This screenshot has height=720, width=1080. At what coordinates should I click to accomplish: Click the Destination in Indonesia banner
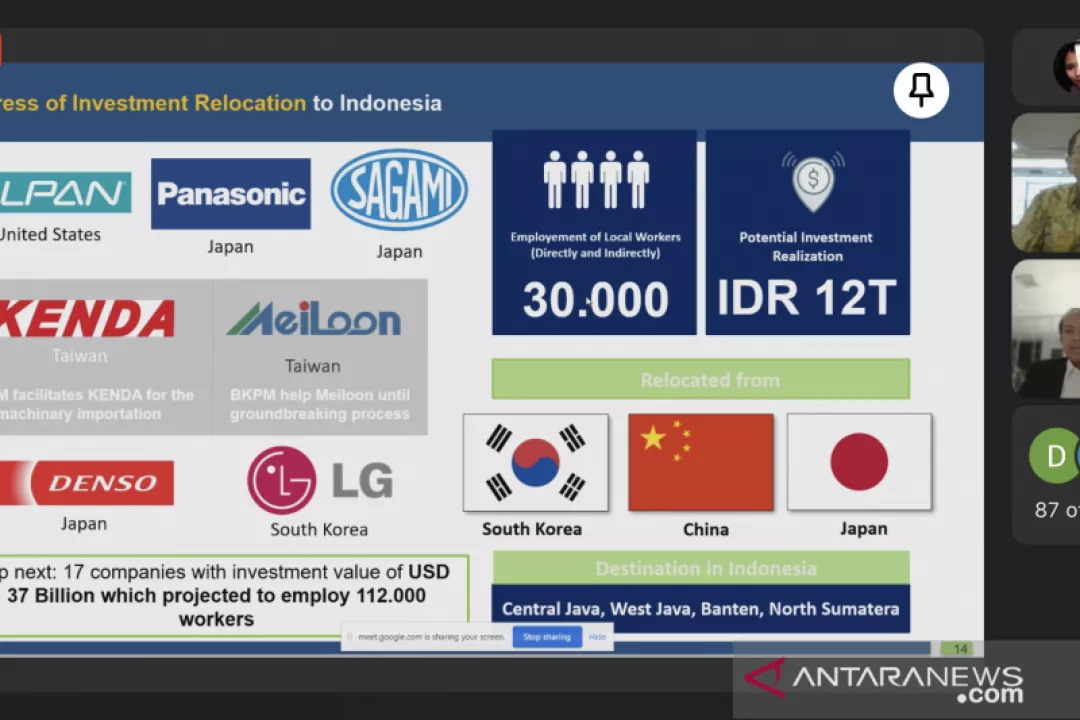[701, 568]
